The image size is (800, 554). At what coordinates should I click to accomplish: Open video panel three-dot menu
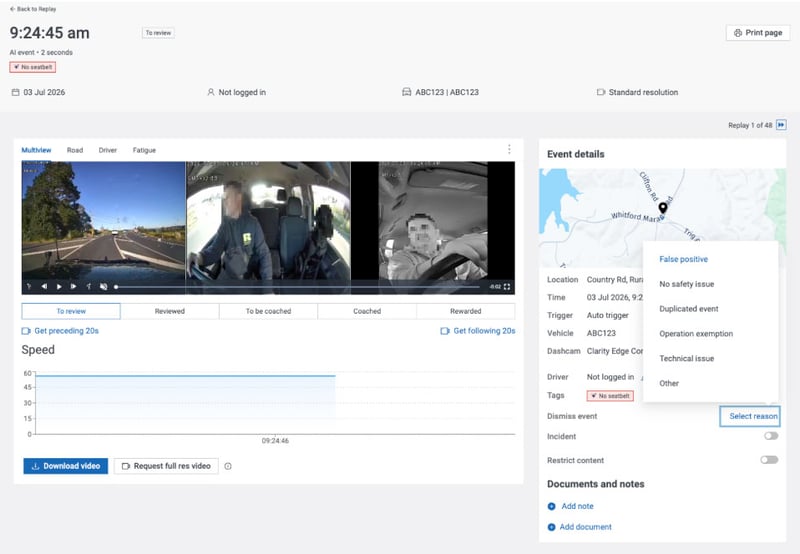[509, 149]
